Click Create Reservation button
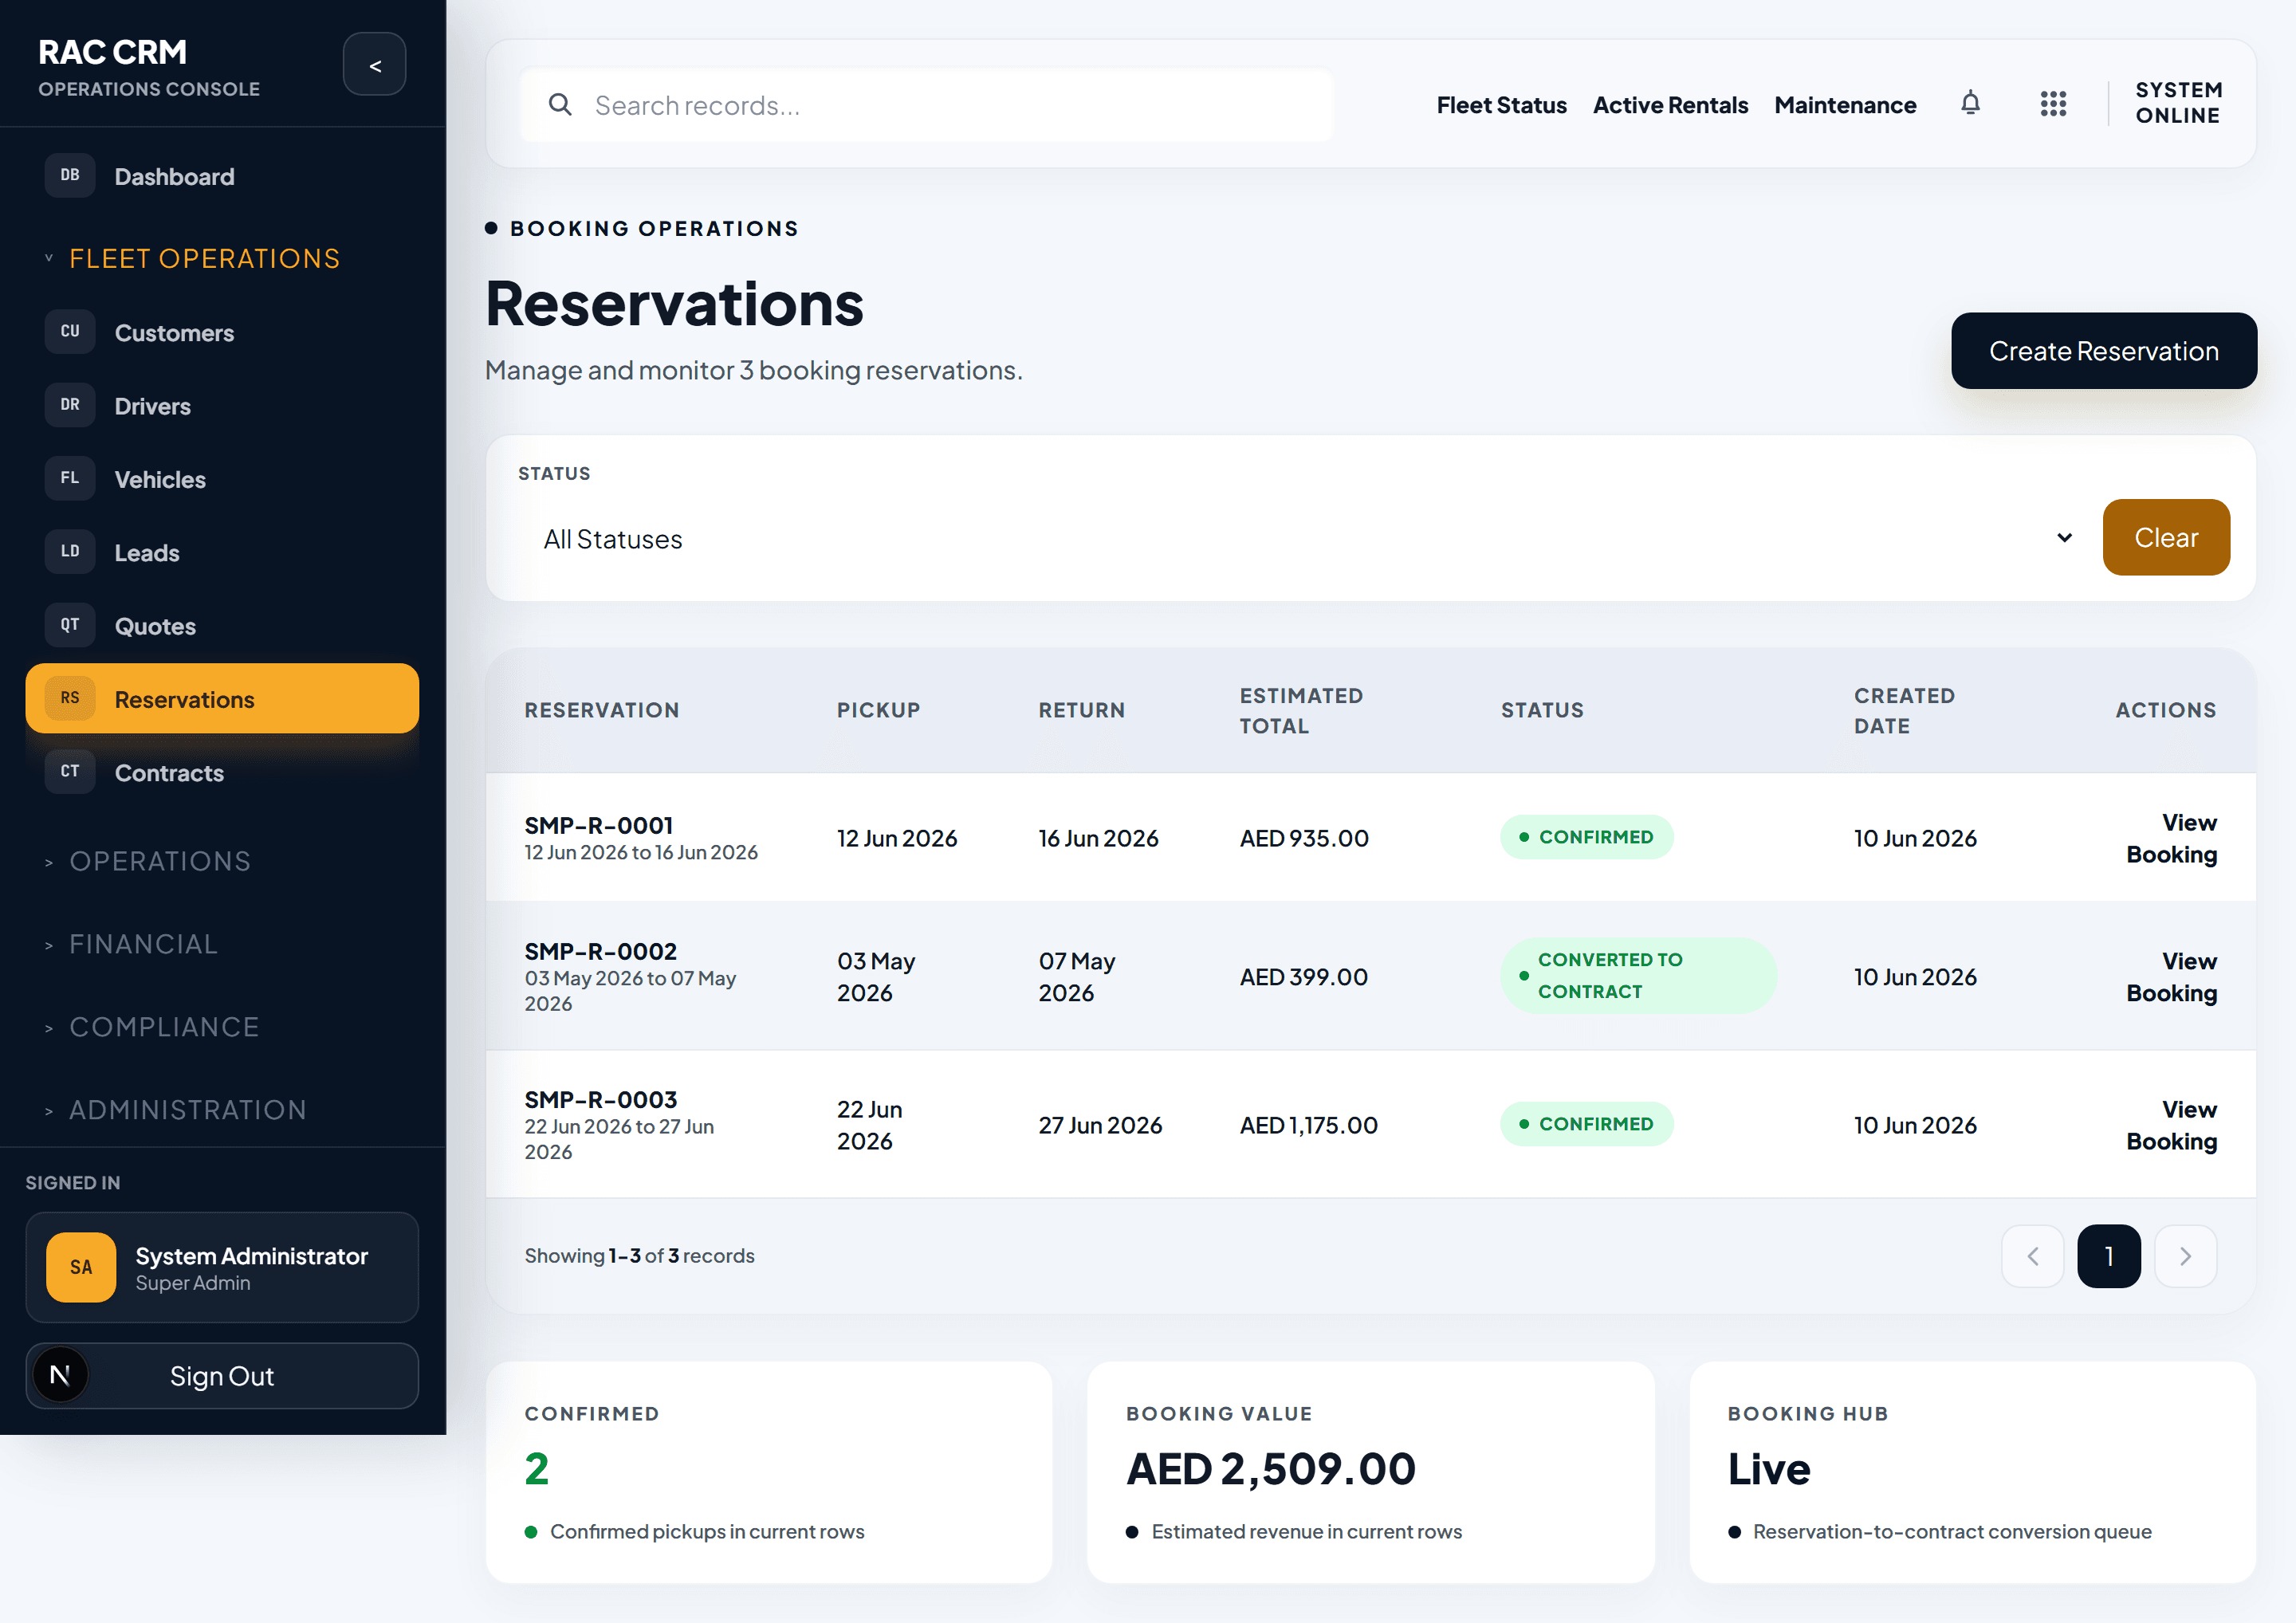The height and width of the screenshot is (1623, 2296). (x=2103, y=351)
